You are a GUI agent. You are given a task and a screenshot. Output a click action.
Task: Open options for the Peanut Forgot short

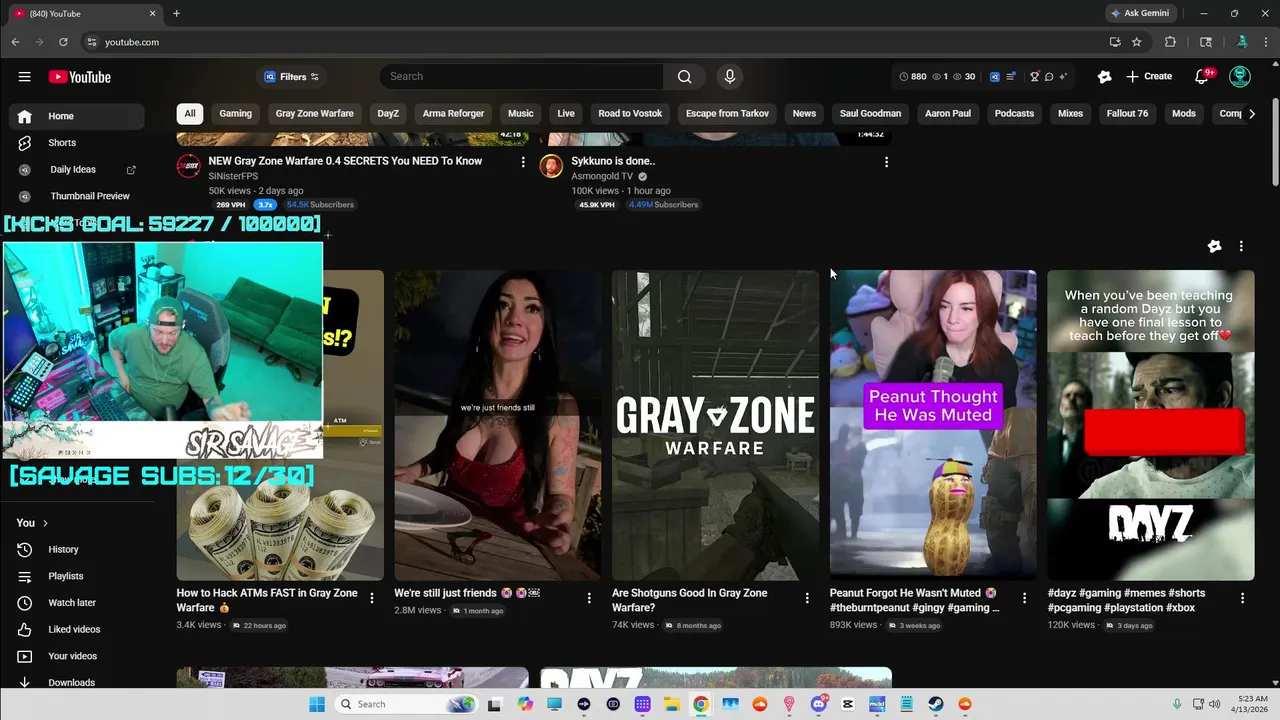pyautogui.click(x=1024, y=598)
